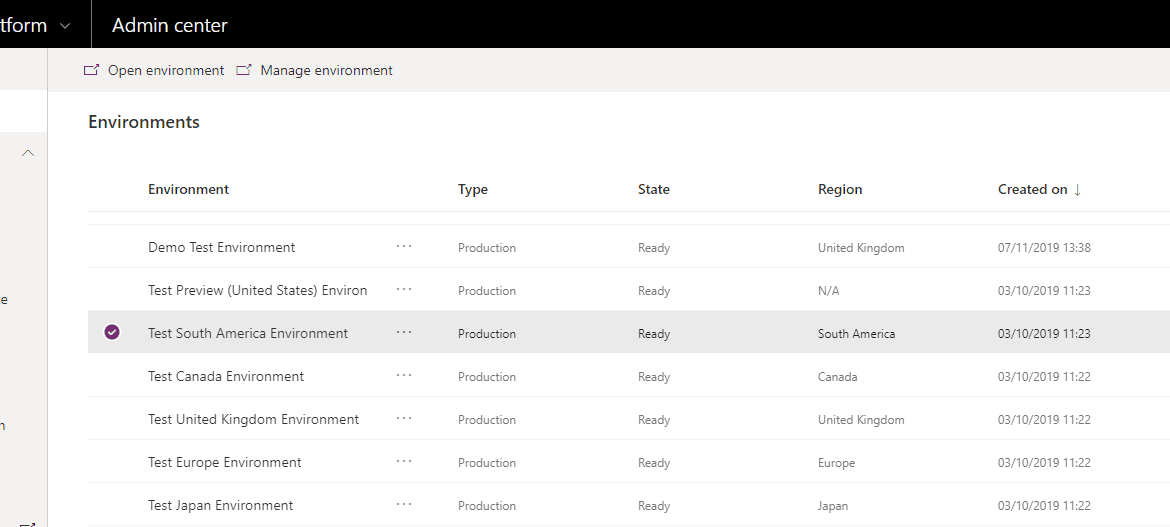Open Test United Kingdom Environment link
Image resolution: width=1170 pixels, height=527 pixels.
pyautogui.click(x=254, y=420)
